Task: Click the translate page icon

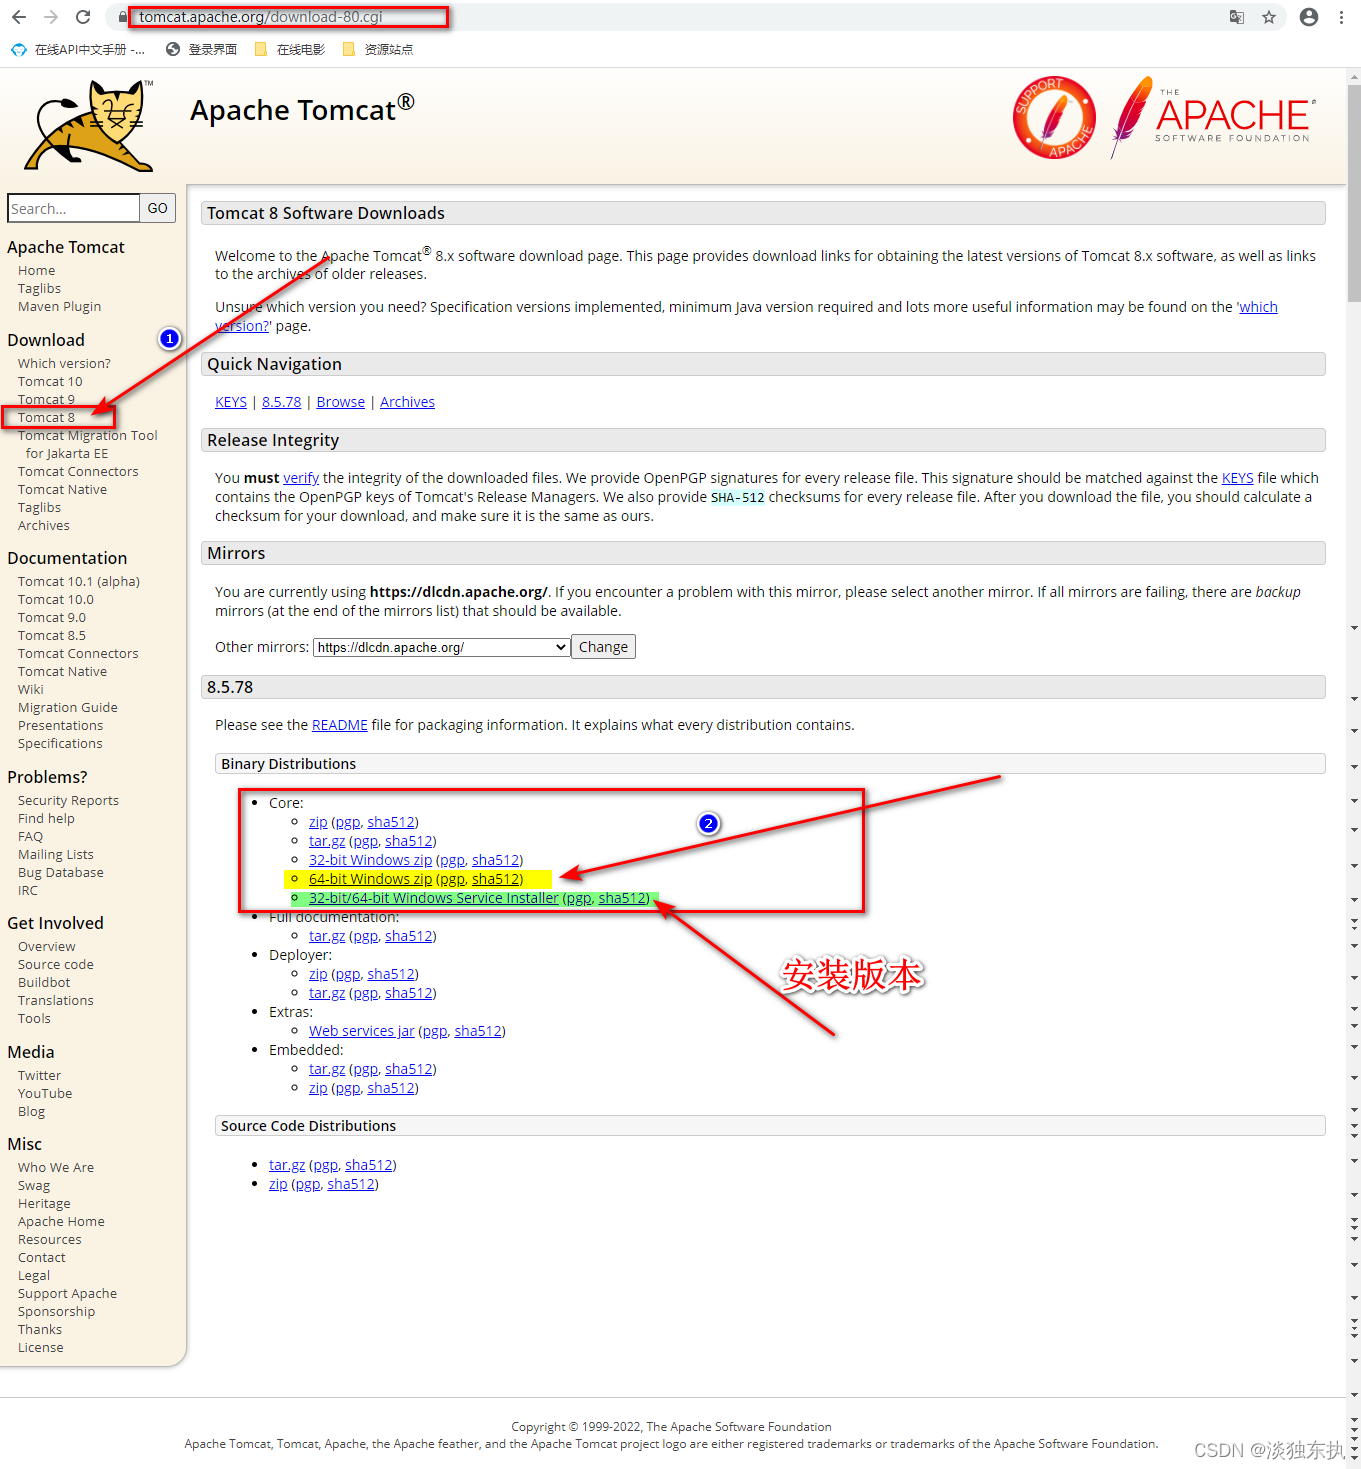Action: 1237,17
